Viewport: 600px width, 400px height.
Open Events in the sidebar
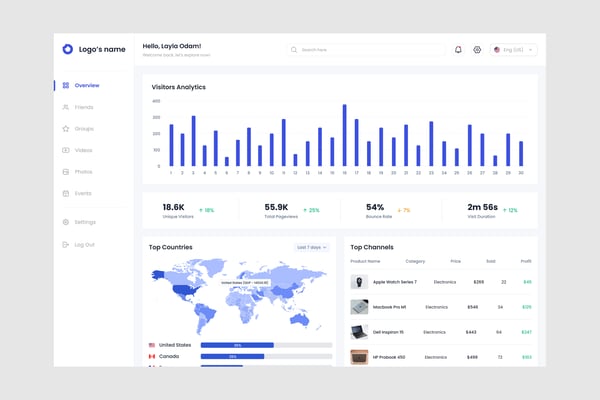tap(77, 193)
